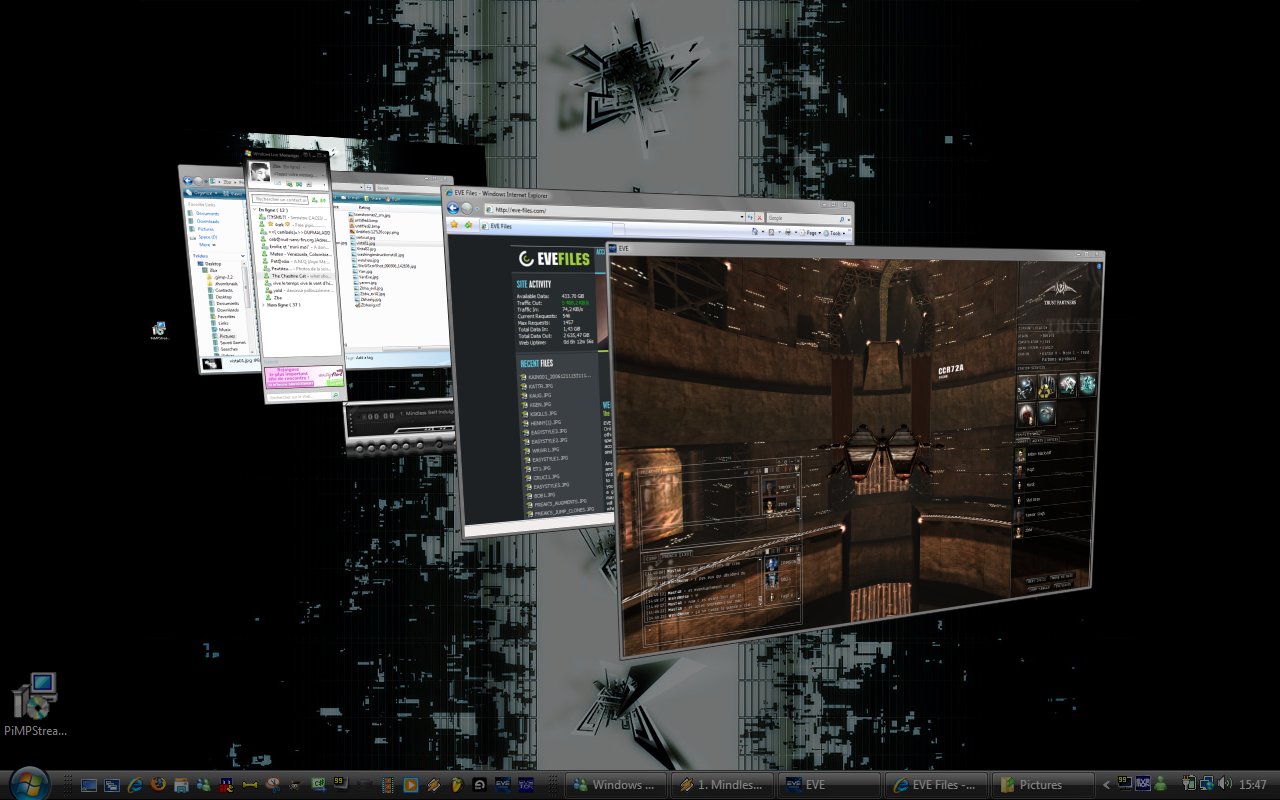Open the Pictures folder taskbar button
This screenshot has width=1280, height=800.
[x=1041, y=785]
